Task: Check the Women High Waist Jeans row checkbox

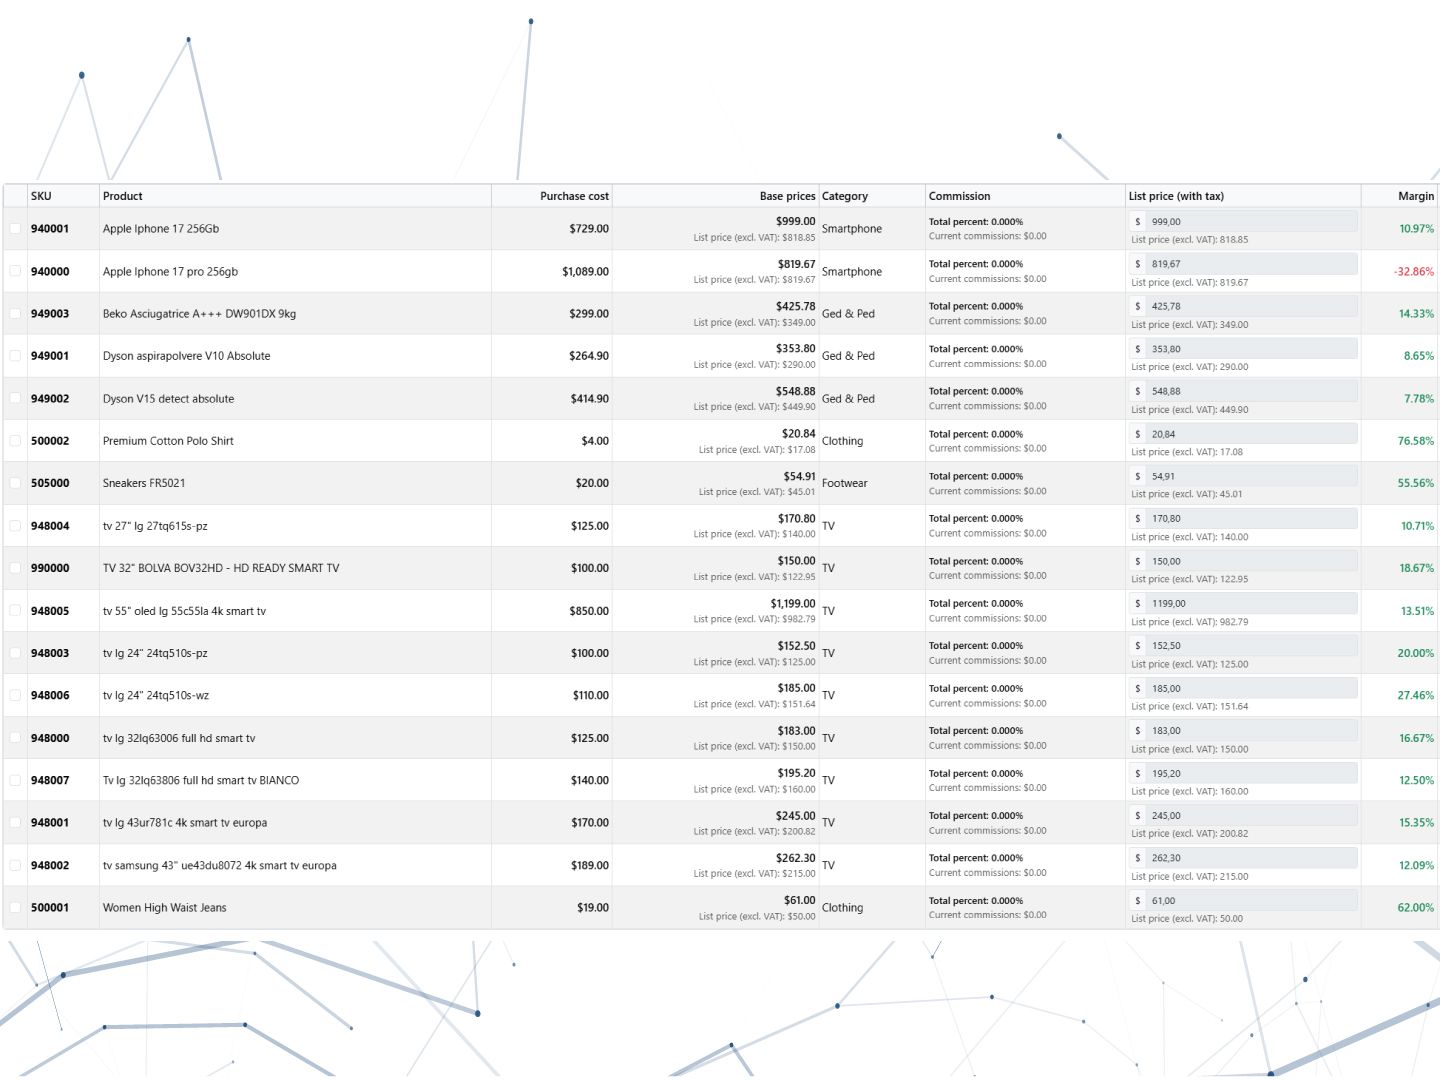Action: (15, 908)
